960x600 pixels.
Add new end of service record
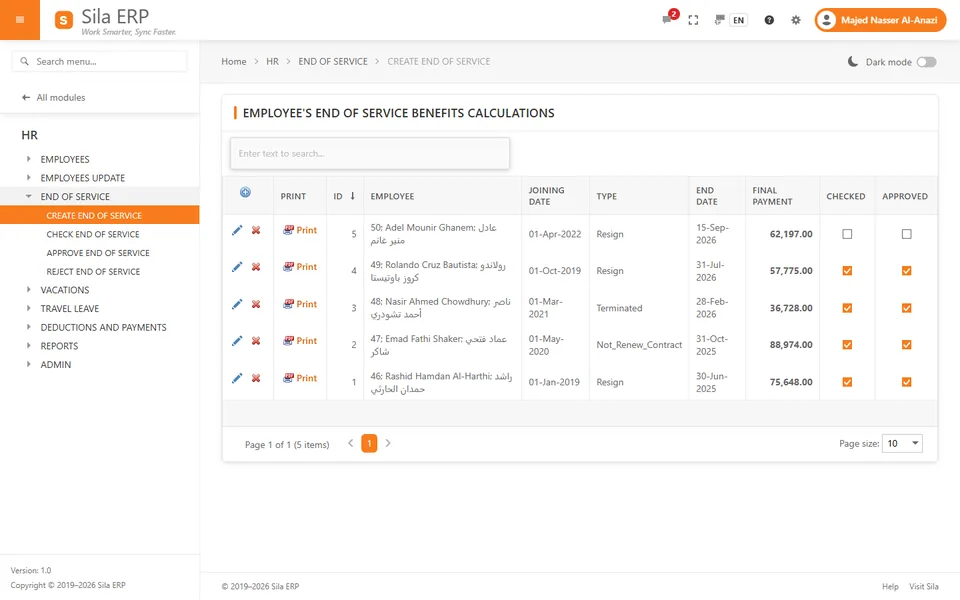[245, 192]
